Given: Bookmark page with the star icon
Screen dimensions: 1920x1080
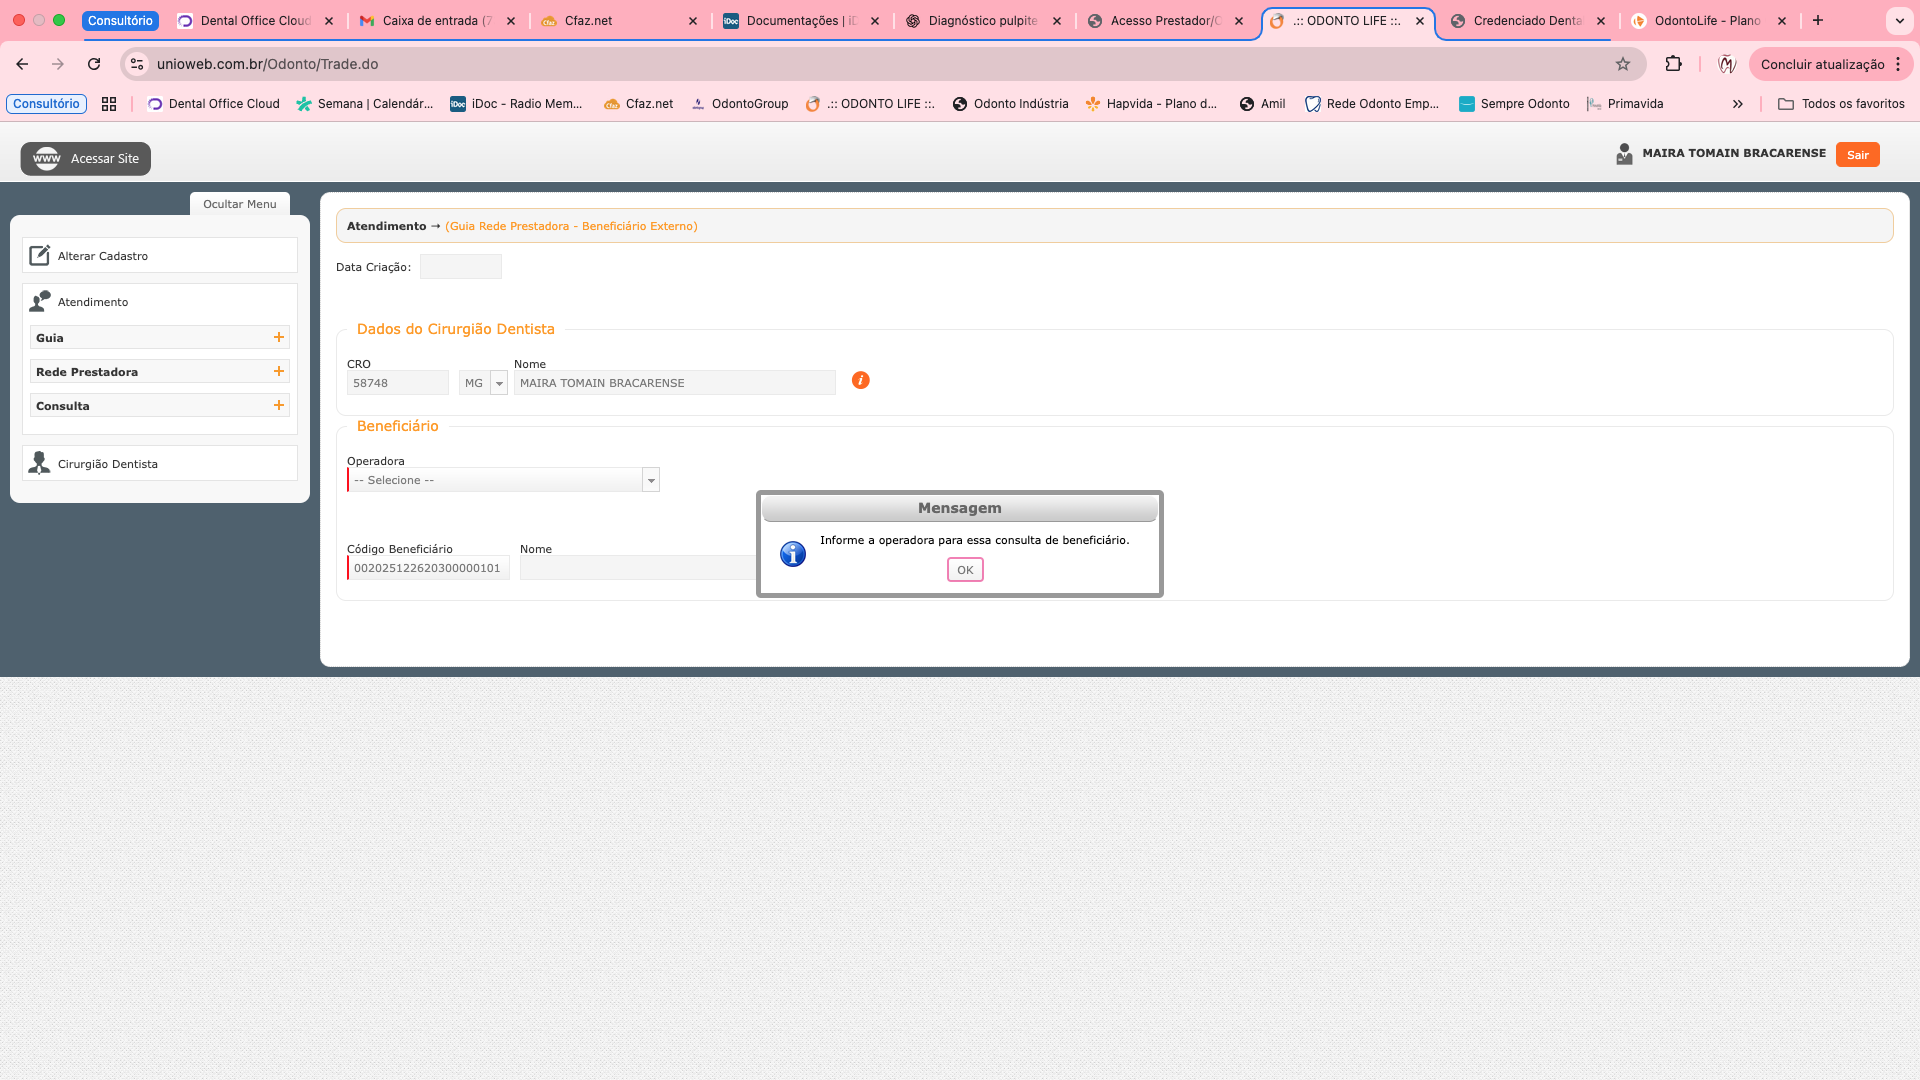Looking at the screenshot, I should pyautogui.click(x=1623, y=64).
